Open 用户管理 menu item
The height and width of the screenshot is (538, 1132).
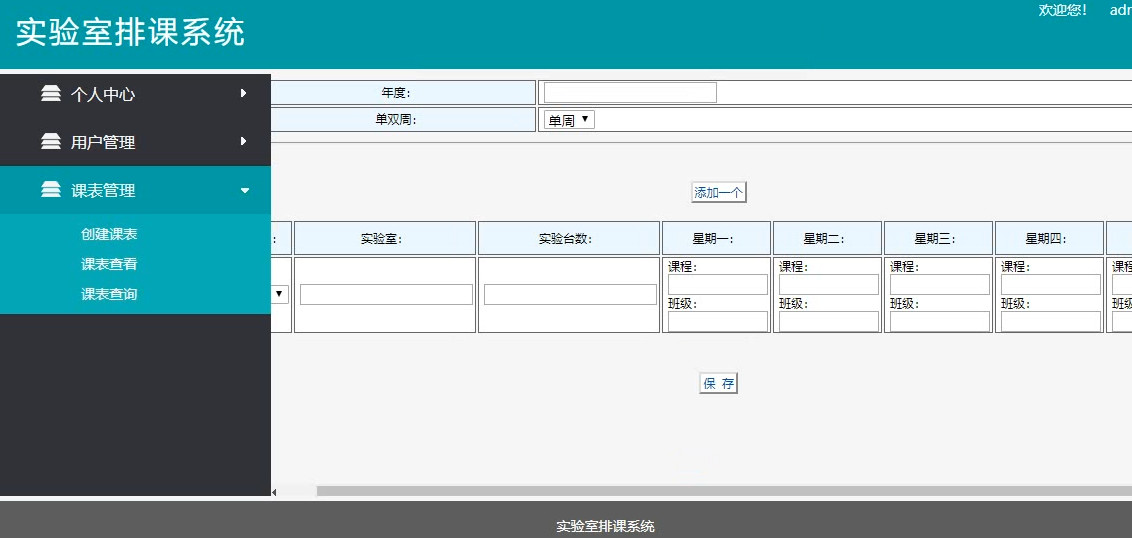[135, 142]
